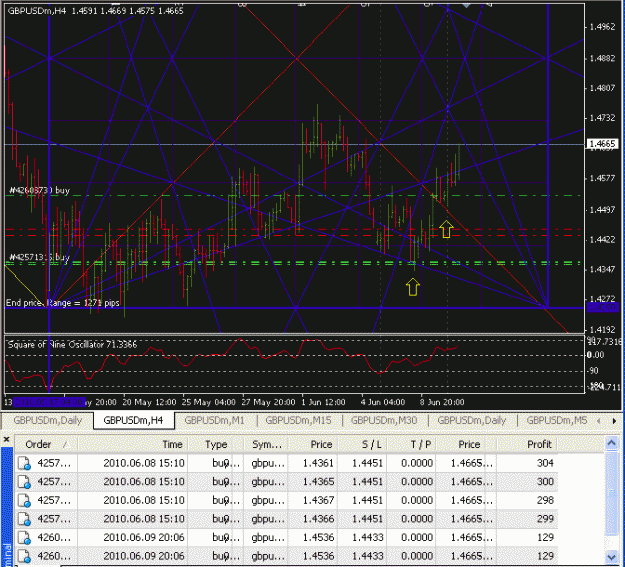625x567 pixels.
Task: Click the GBPUSDm,H4 chart title with OHLC values
Action: [96, 11]
